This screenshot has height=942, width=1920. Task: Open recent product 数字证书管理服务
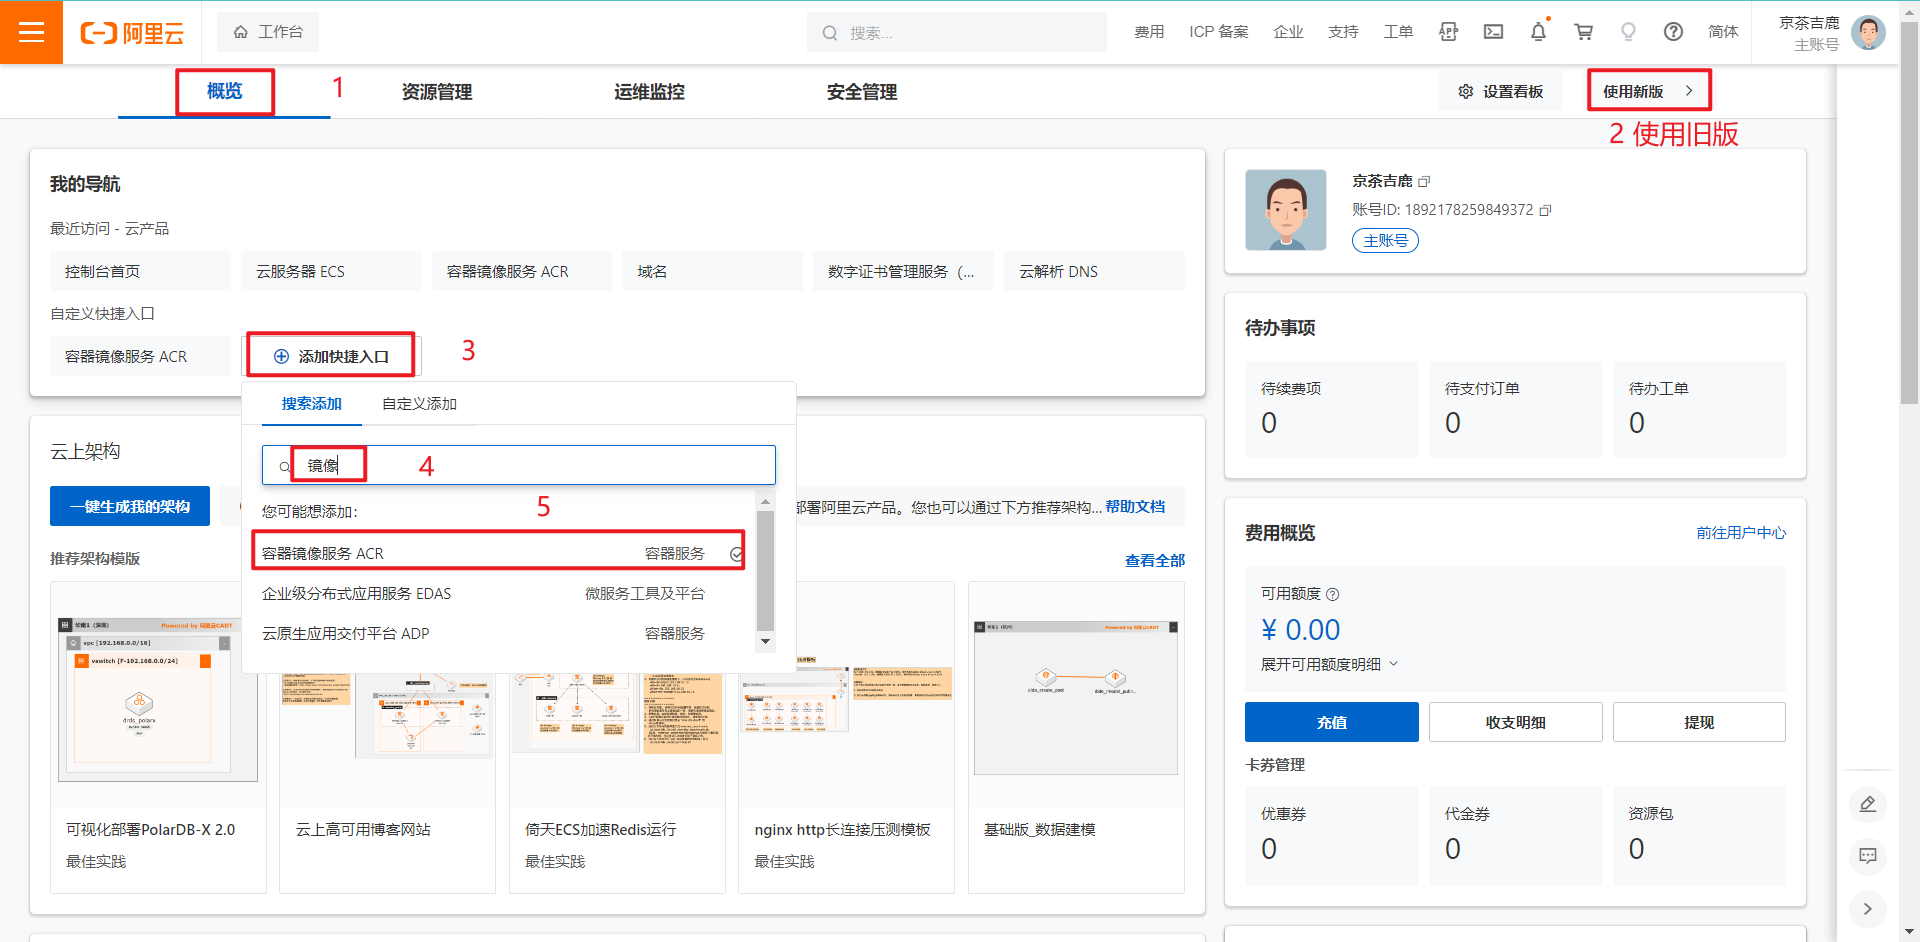point(903,271)
